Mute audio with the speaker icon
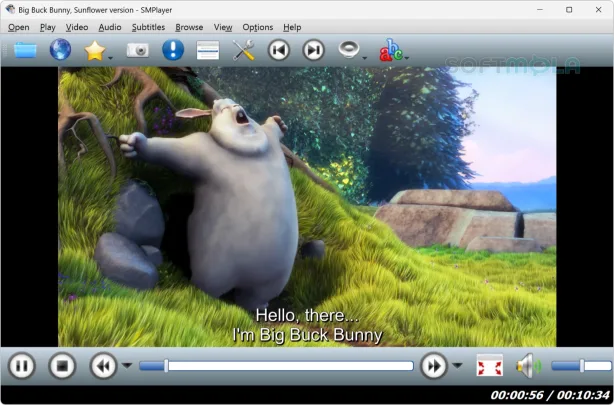This screenshot has height=405, width=614. point(529,366)
